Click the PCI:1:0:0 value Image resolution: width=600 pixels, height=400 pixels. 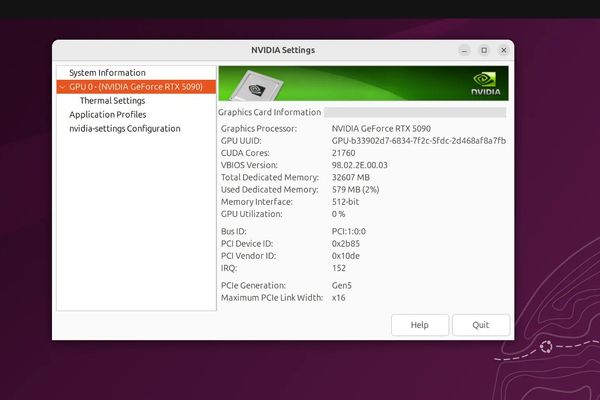pos(349,232)
